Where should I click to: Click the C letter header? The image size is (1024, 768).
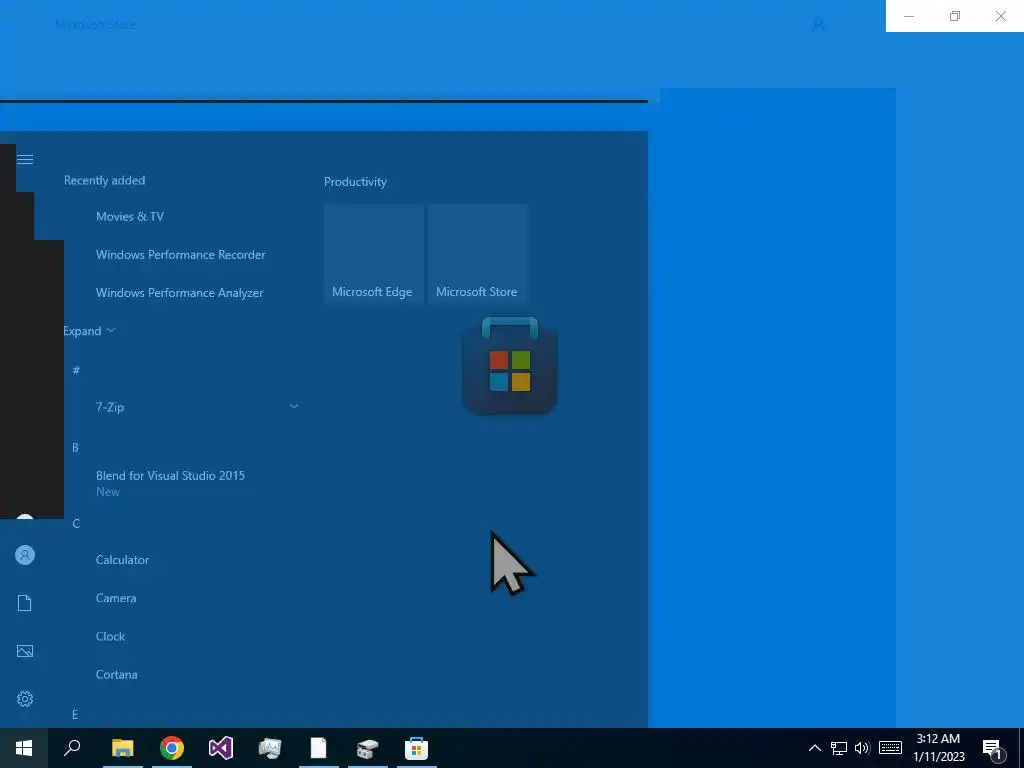coord(76,524)
